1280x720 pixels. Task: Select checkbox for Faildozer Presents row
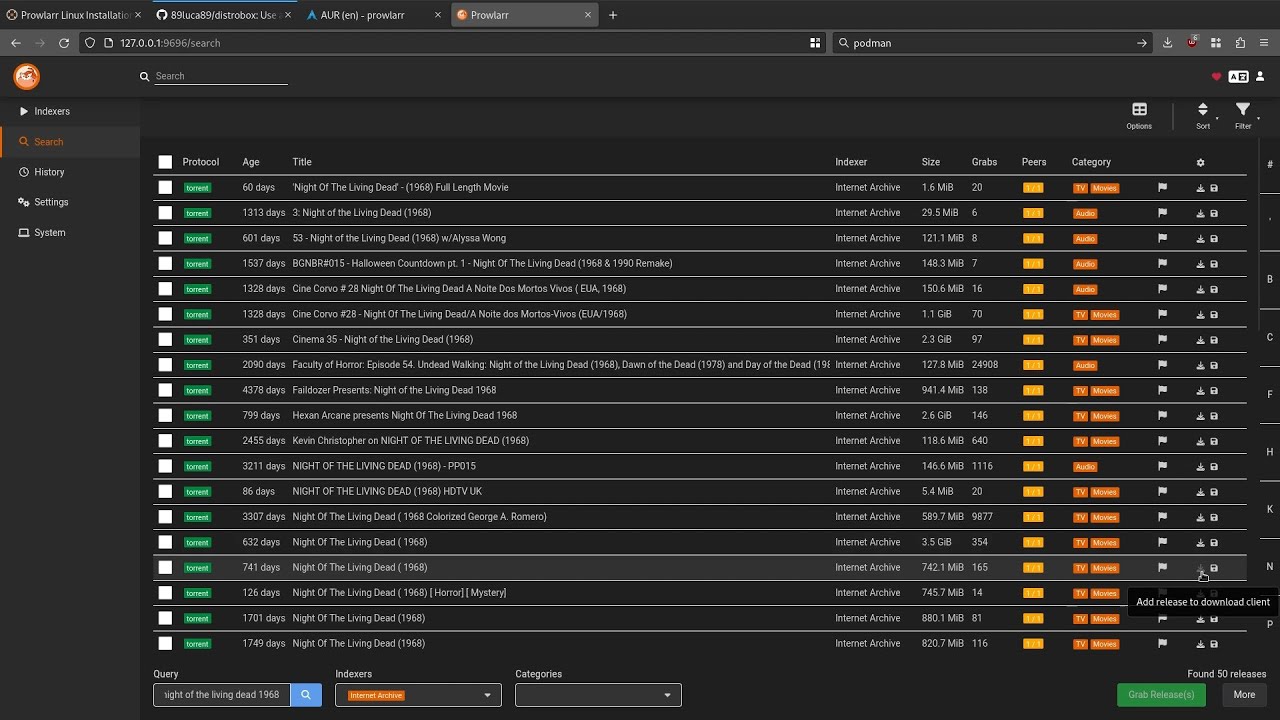(165, 390)
